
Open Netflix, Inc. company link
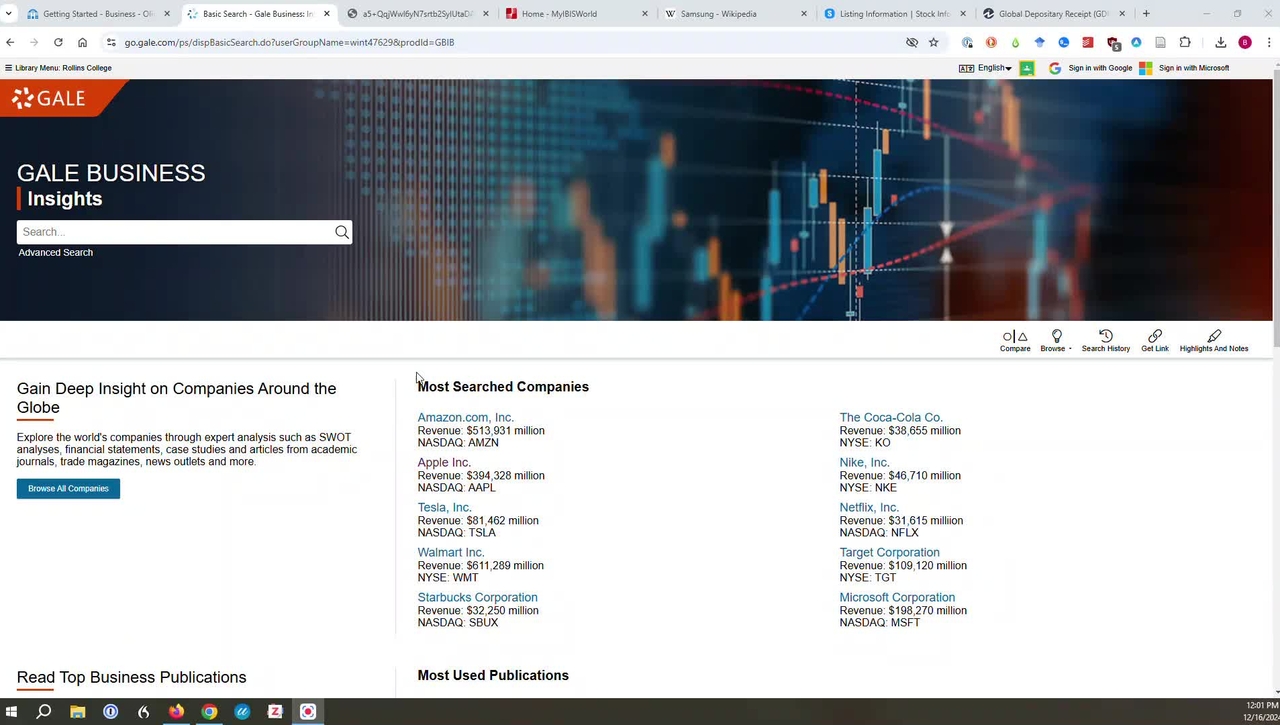click(869, 507)
